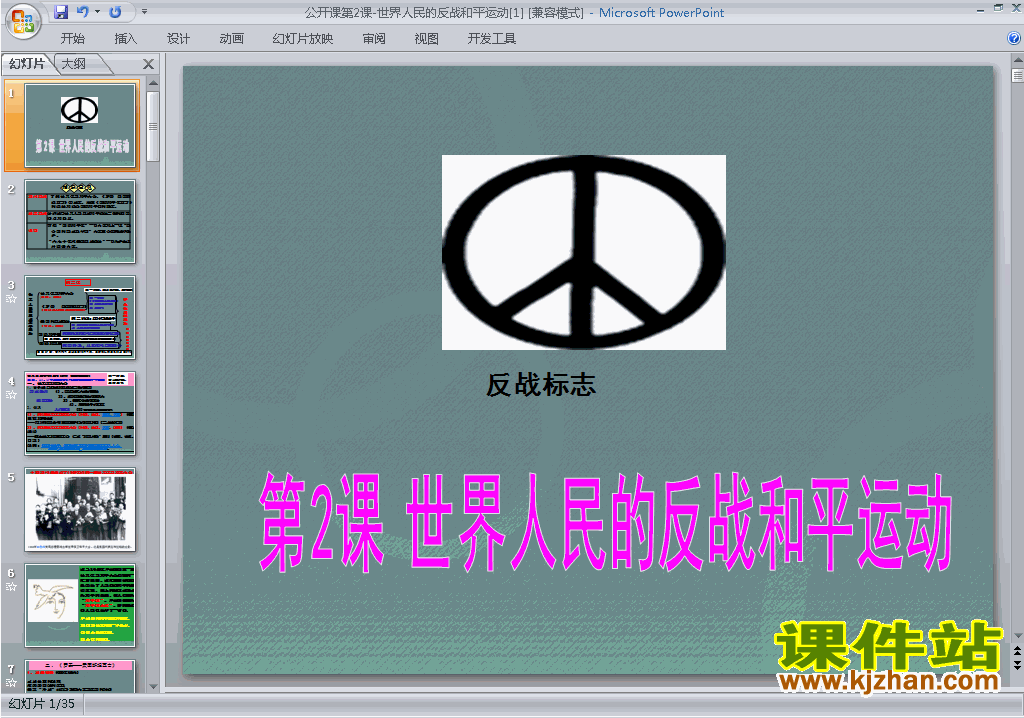Select the peace symbol image on slide
Screen dimensions: 1024x718
point(584,252)
